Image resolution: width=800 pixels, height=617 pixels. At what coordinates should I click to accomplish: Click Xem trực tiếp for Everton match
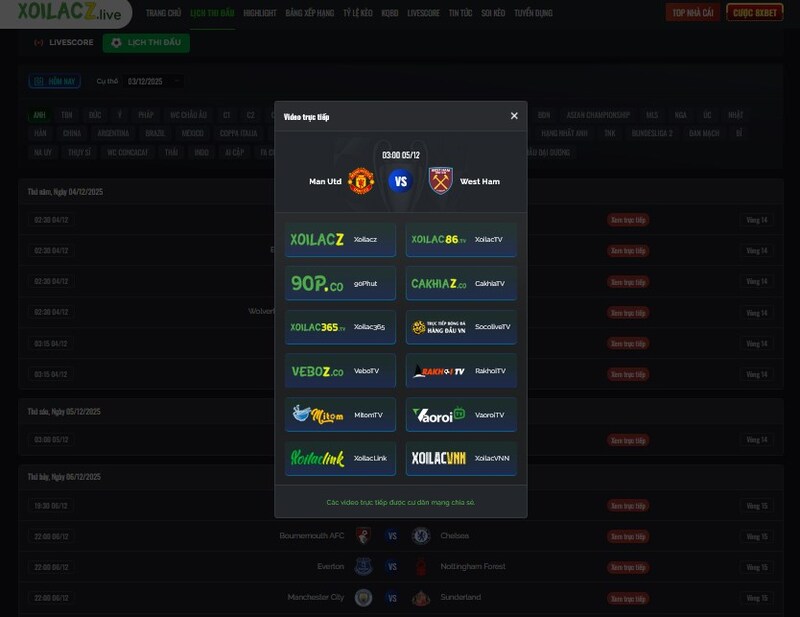(627, 567)
